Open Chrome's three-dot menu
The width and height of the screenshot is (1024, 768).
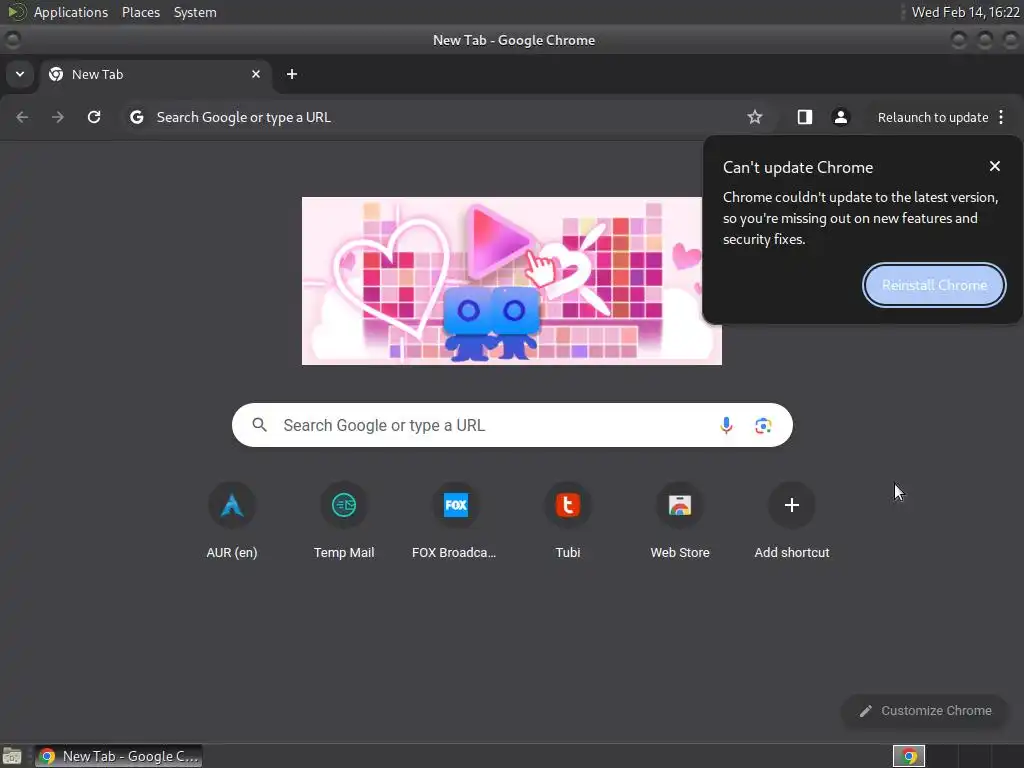pyautogui.click(x=1001, y=117)
